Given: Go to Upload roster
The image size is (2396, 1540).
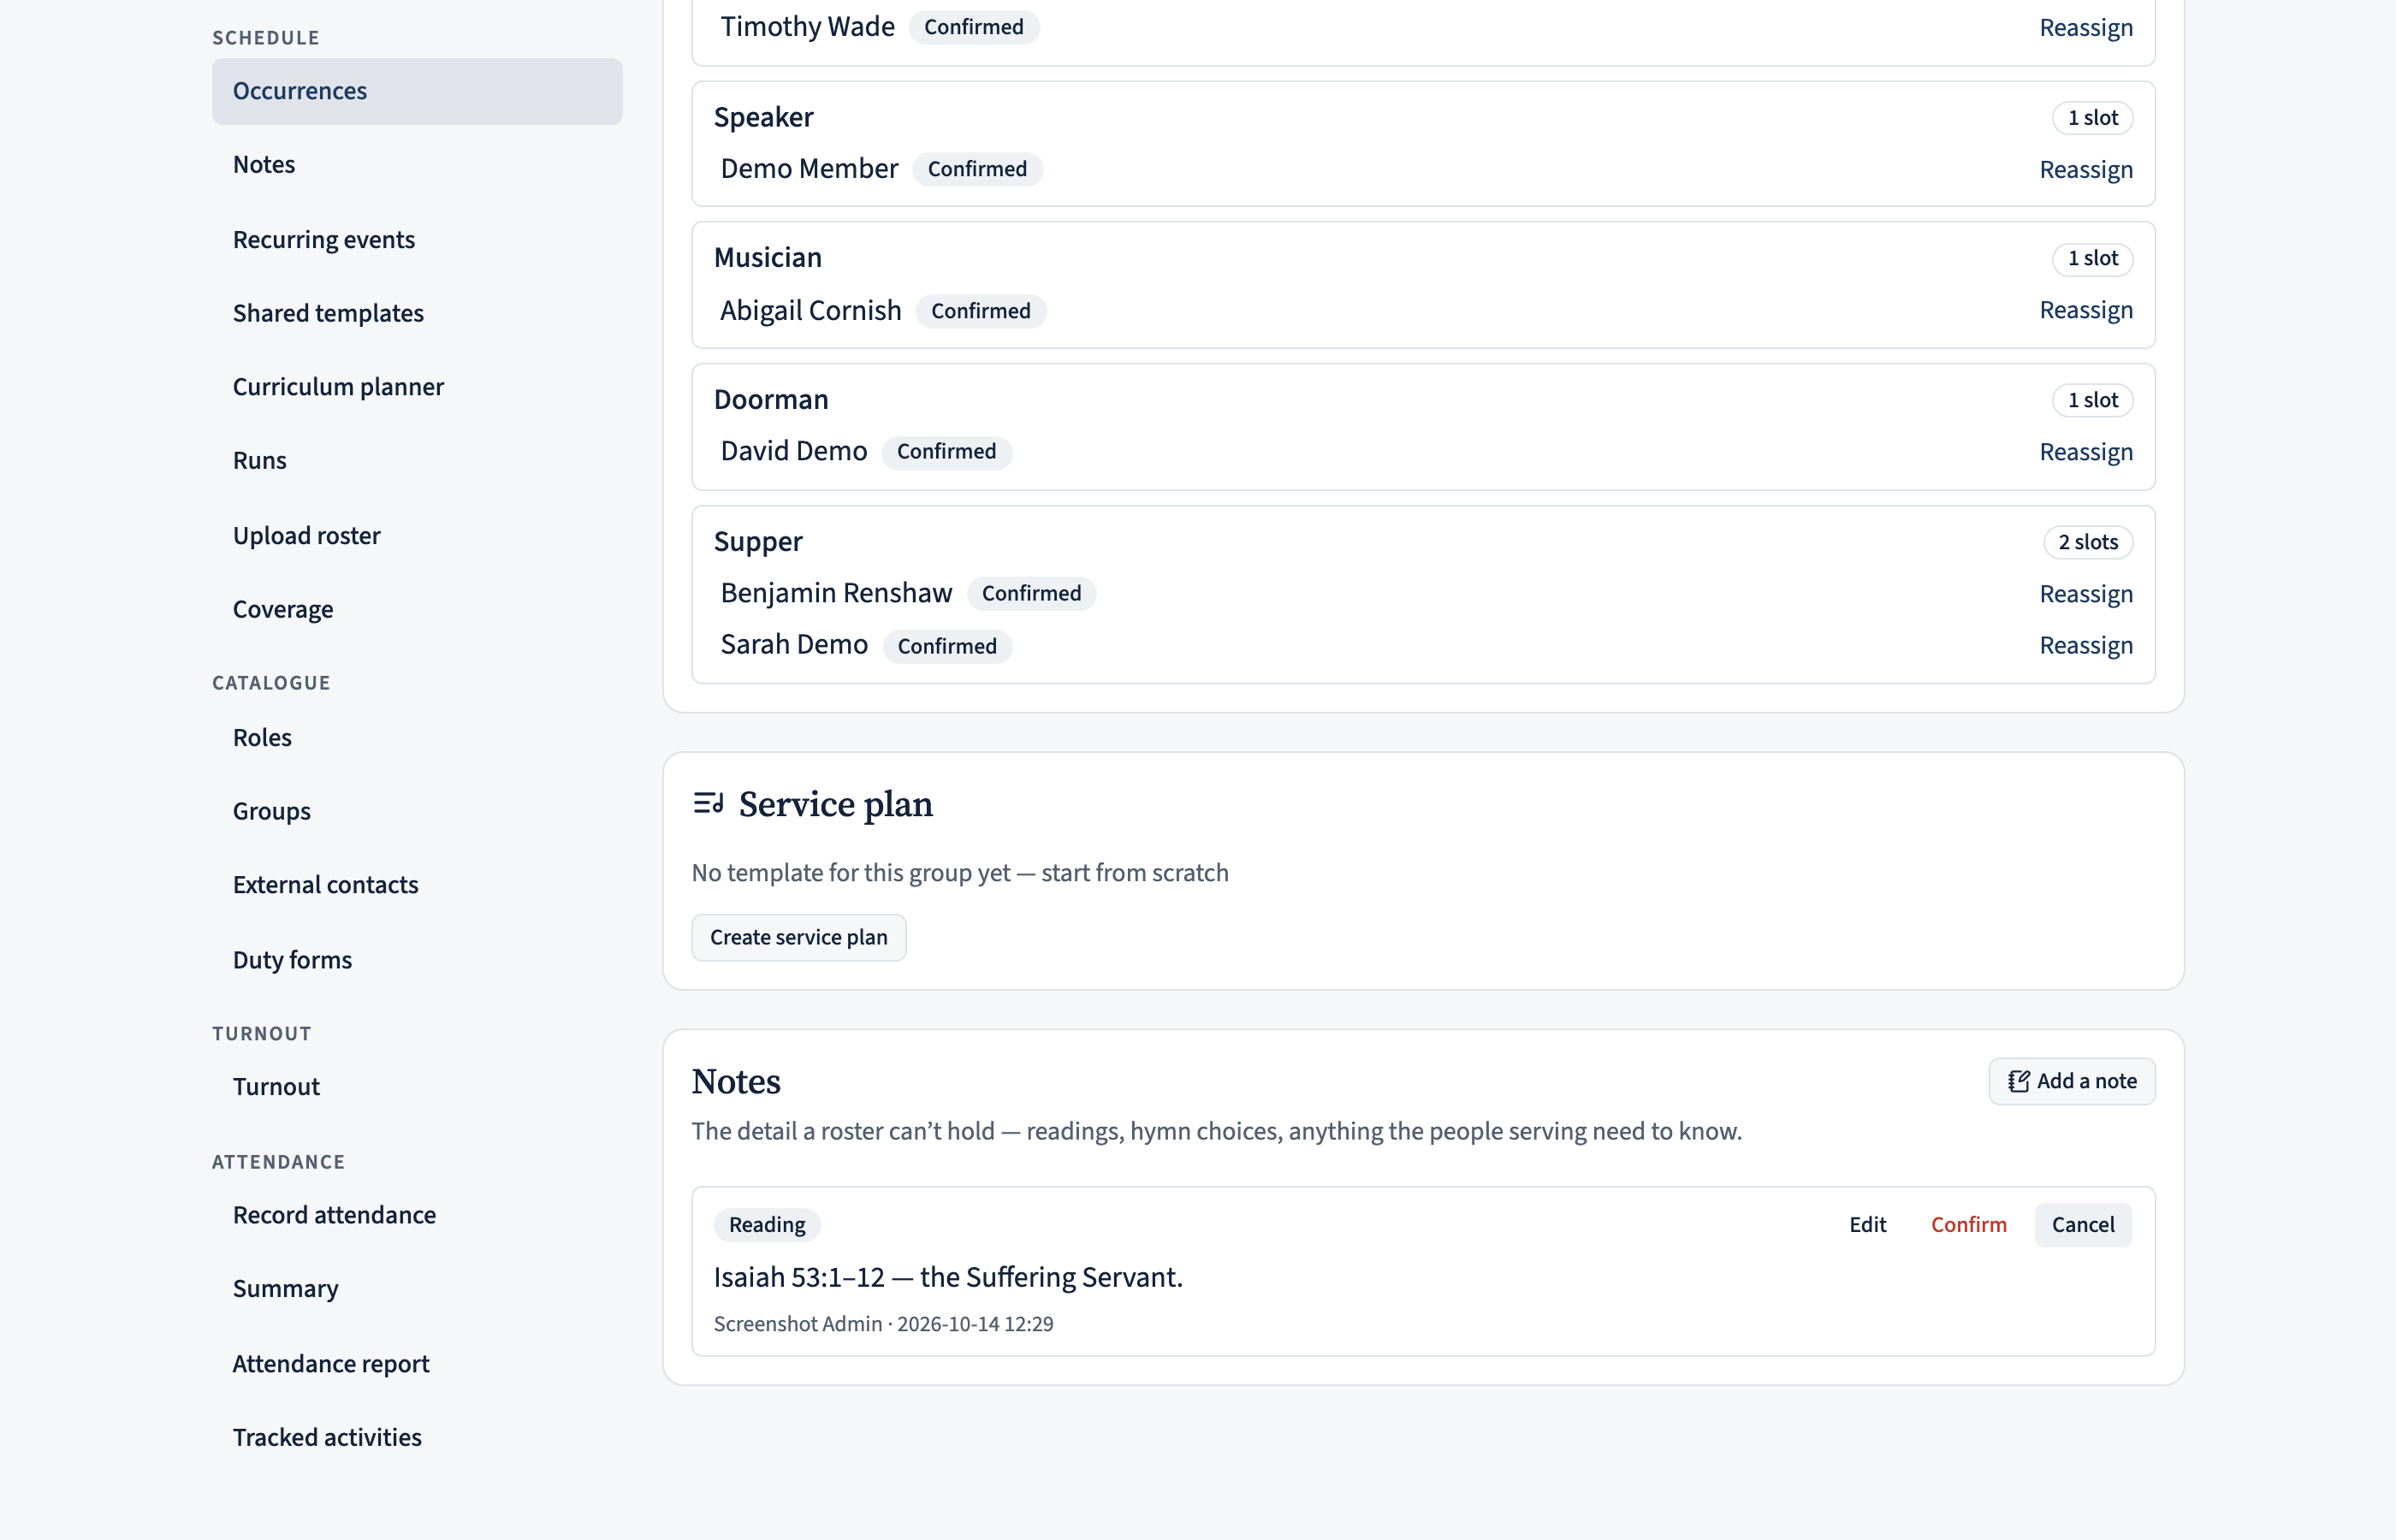Looking at the screenshot, I should (x=417, y=536).
